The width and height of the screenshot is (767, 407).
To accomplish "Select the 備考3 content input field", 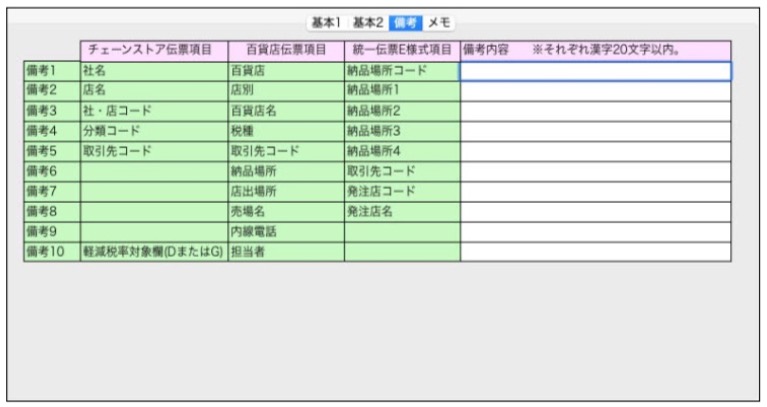I will [595, 111].
